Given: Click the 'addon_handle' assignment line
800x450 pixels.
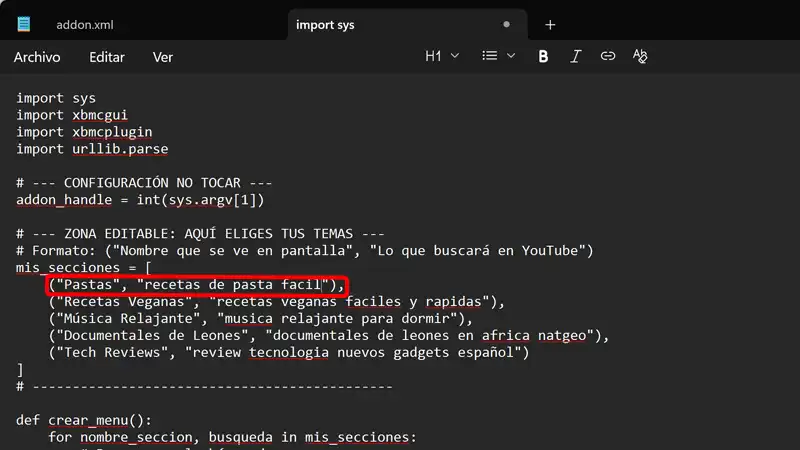Looking at the screenshot, I should click(x=140, y=200).
